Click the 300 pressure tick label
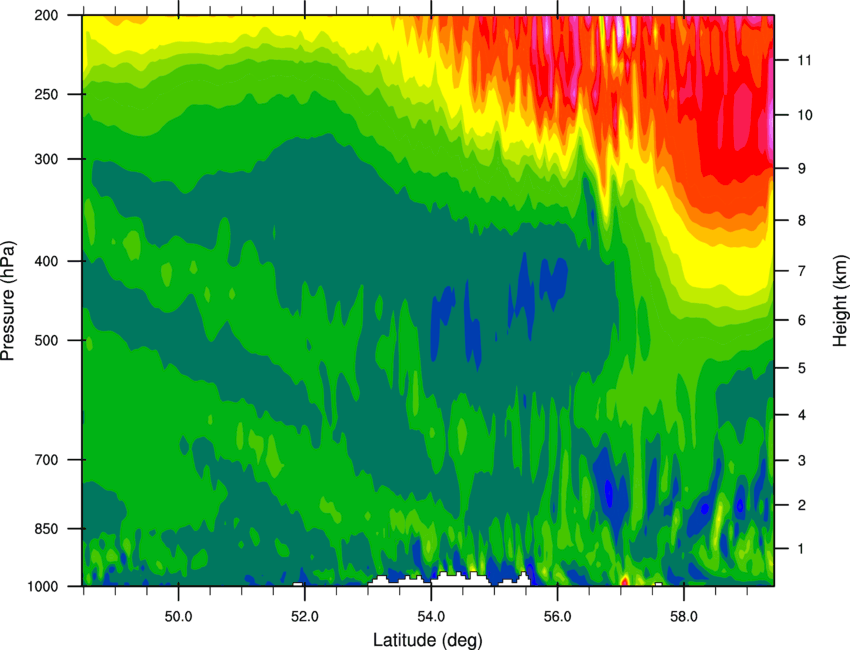Screen dimensions: 850x650 [x=46, y=159]
